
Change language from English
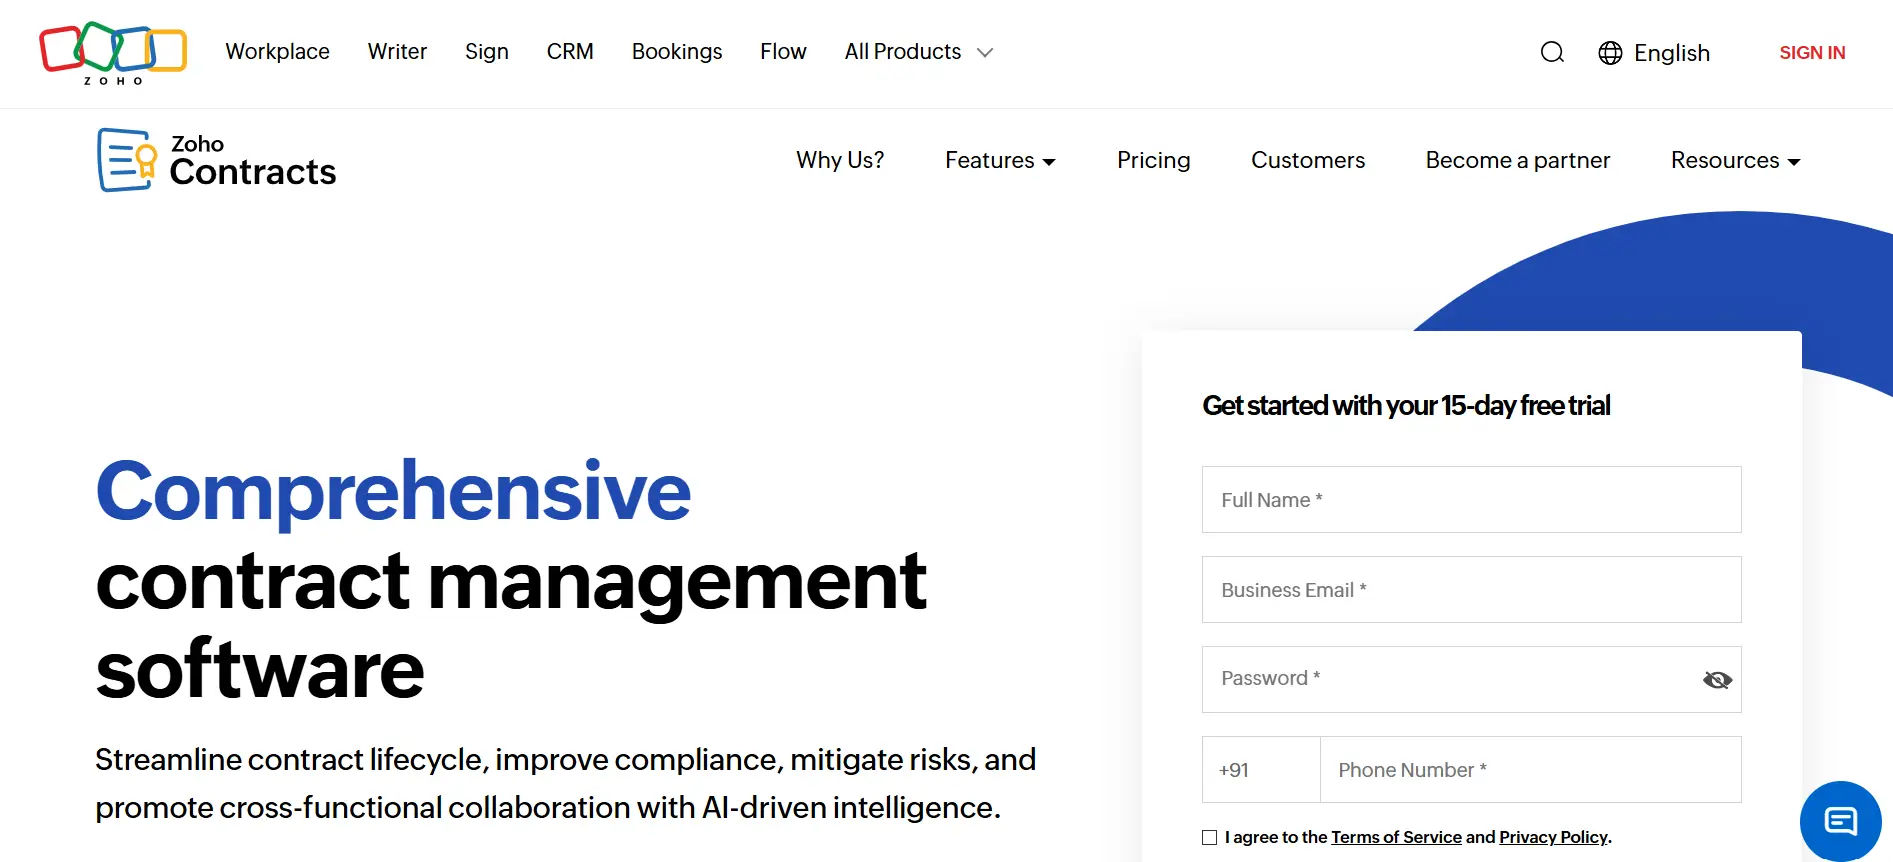point(1672,53)
